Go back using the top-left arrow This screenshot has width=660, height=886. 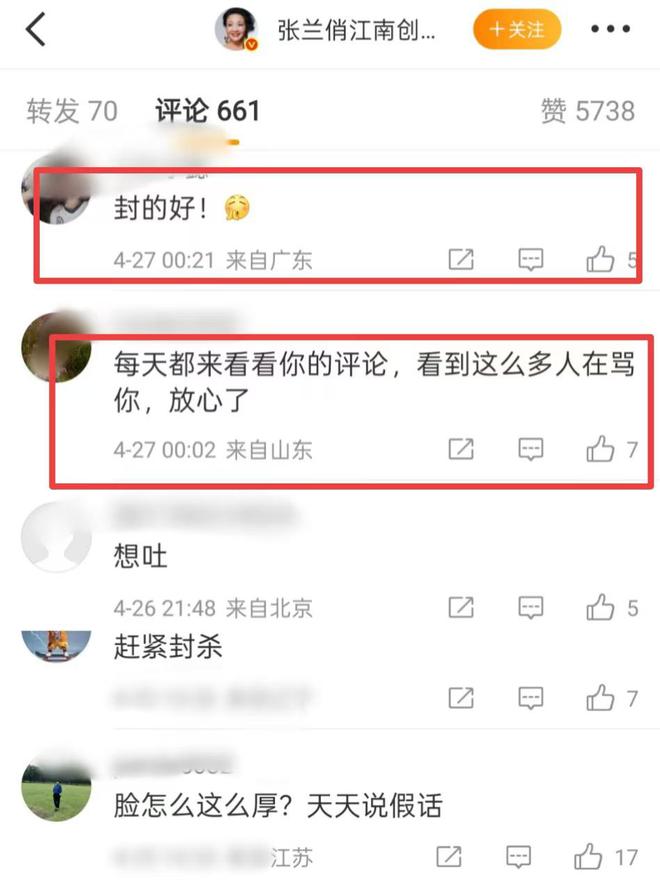(x=35, y=29)
